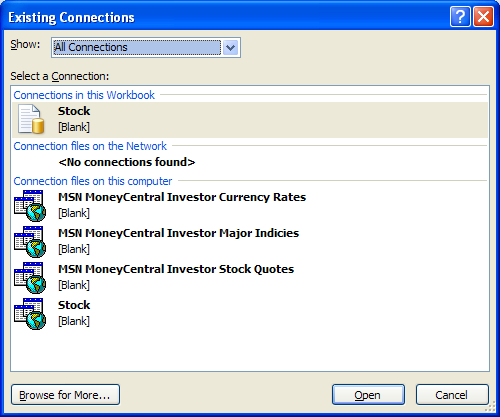Image resolution: width=500 pixels, height=417 pixels.
Task: Click the workbook Stock connection database icon
Action: (31, 119)
